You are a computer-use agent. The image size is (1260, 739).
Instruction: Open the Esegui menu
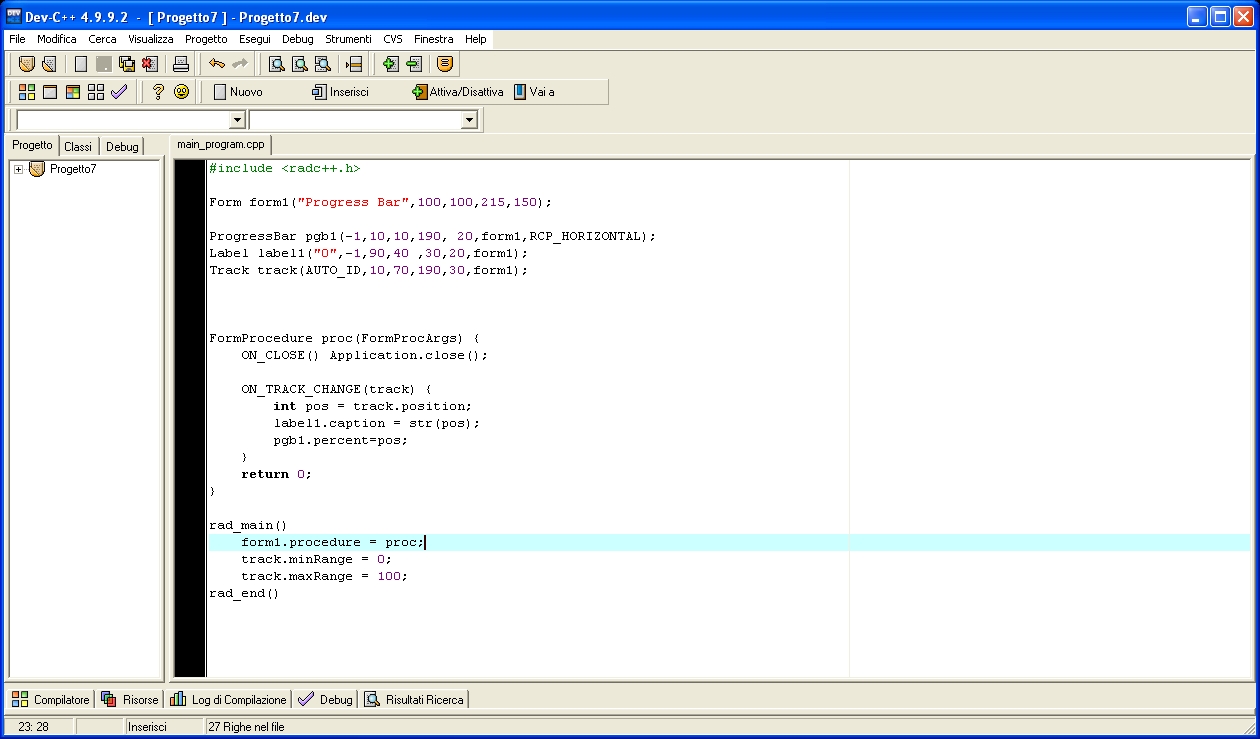254,39
